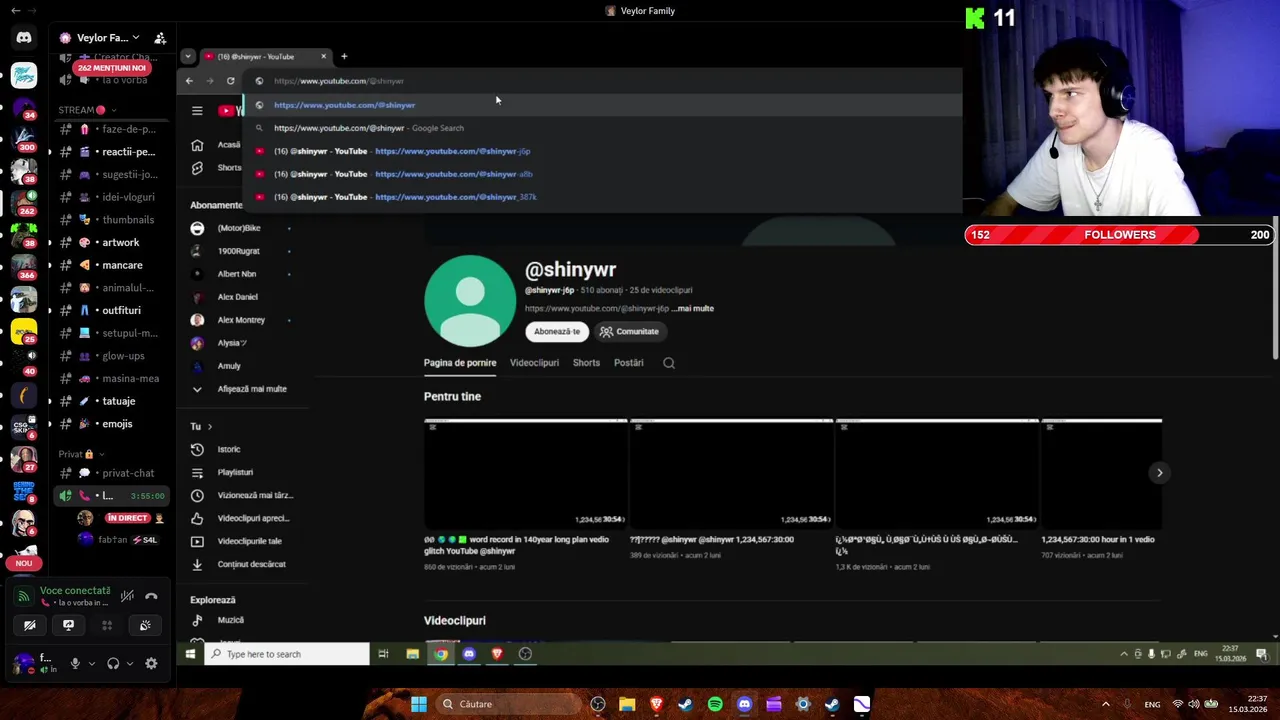This screenshot has width=1280, height=720.
Task: Click the Discord noise suppression icon
Action: click(x=127, y=596)
